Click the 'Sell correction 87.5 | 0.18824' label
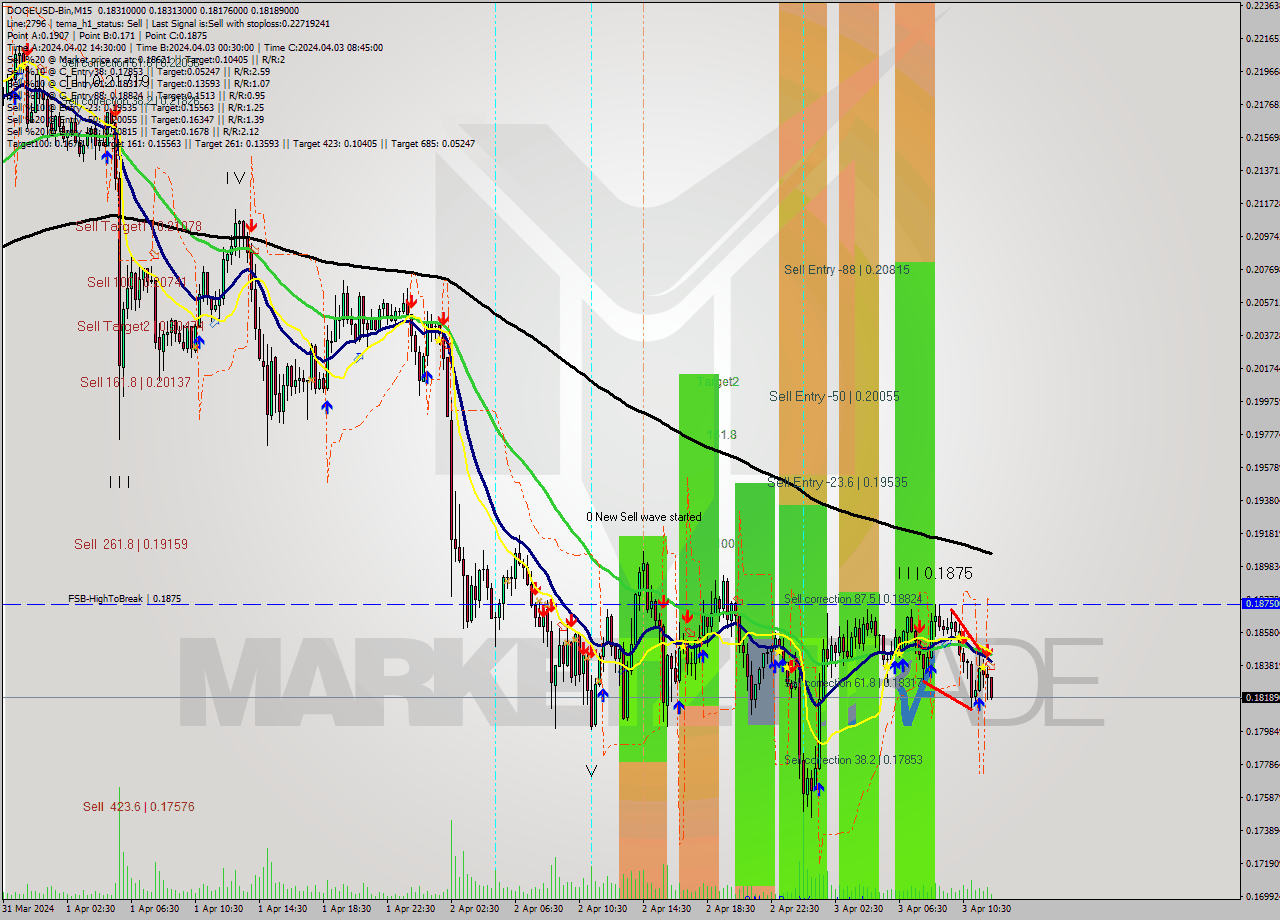The height and width of the screenshot is (920, 1280). click(x=853, y=598)
